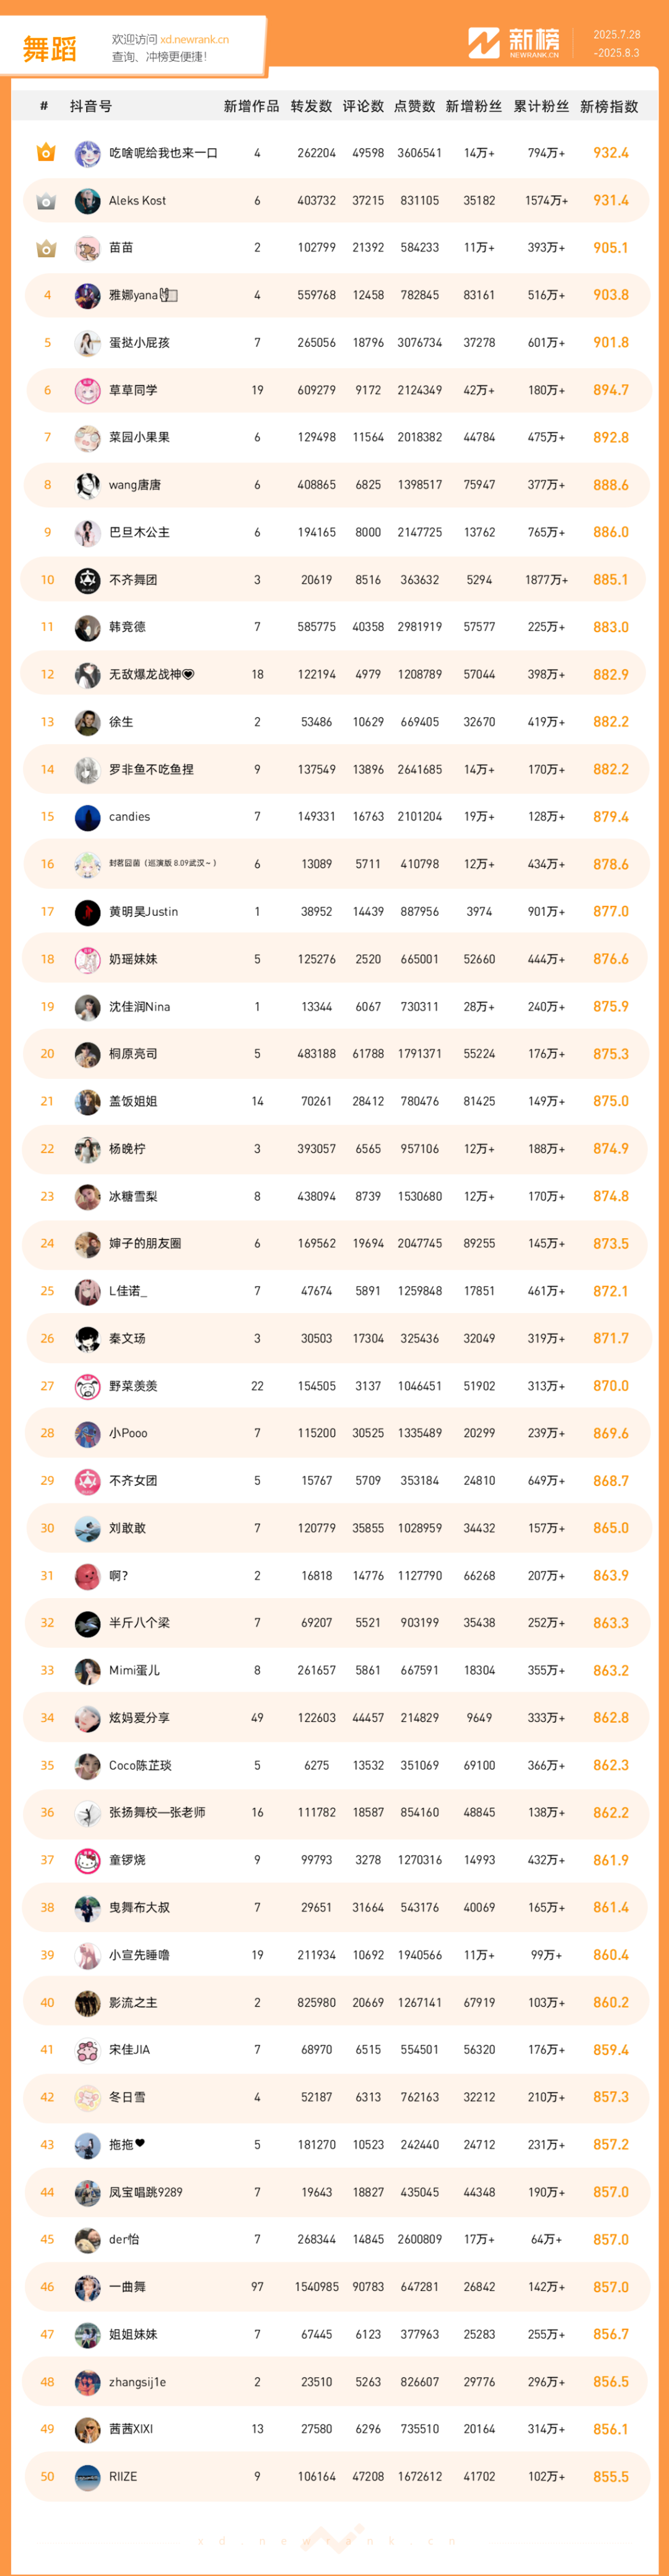This screenshot has width=669, height=2576.
Task: Open avatar of 吃啥呢给我也来一口
Action: coord(87,153)
